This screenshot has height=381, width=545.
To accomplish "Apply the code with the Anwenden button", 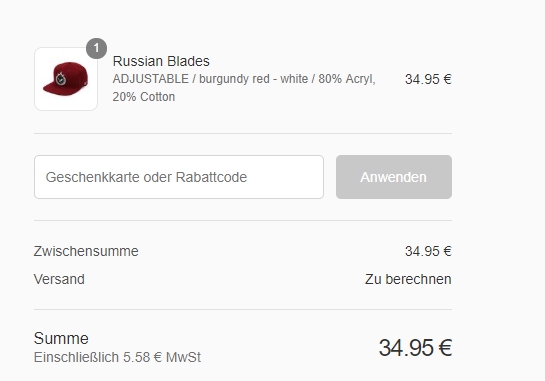I will tap(394, 177).
